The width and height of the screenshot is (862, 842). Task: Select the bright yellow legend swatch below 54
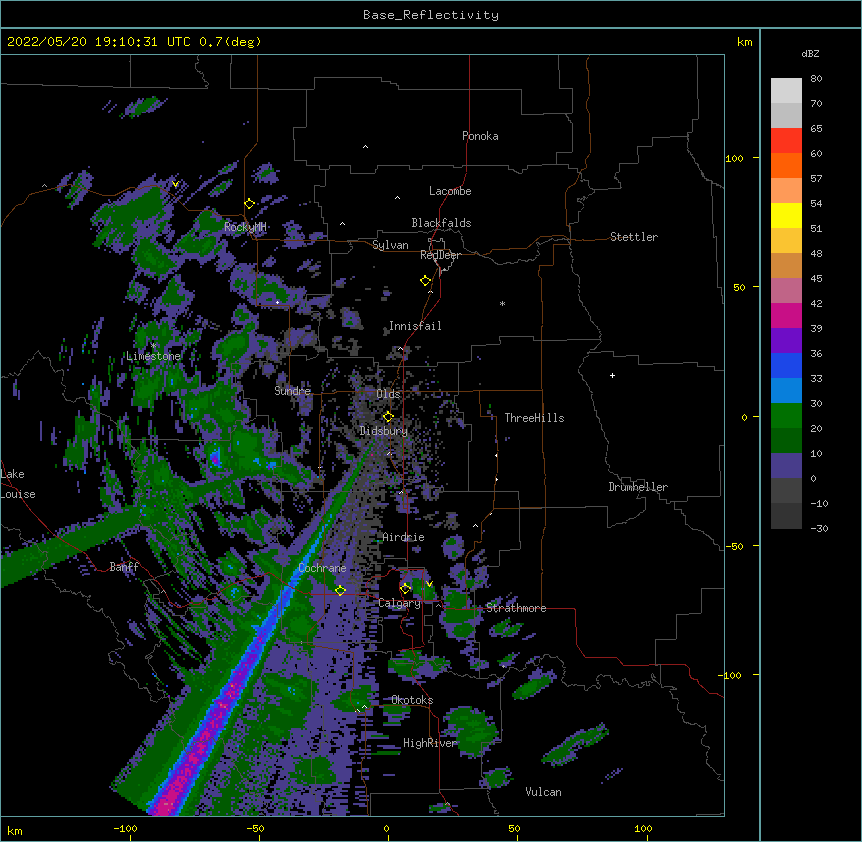click(786, 215)
